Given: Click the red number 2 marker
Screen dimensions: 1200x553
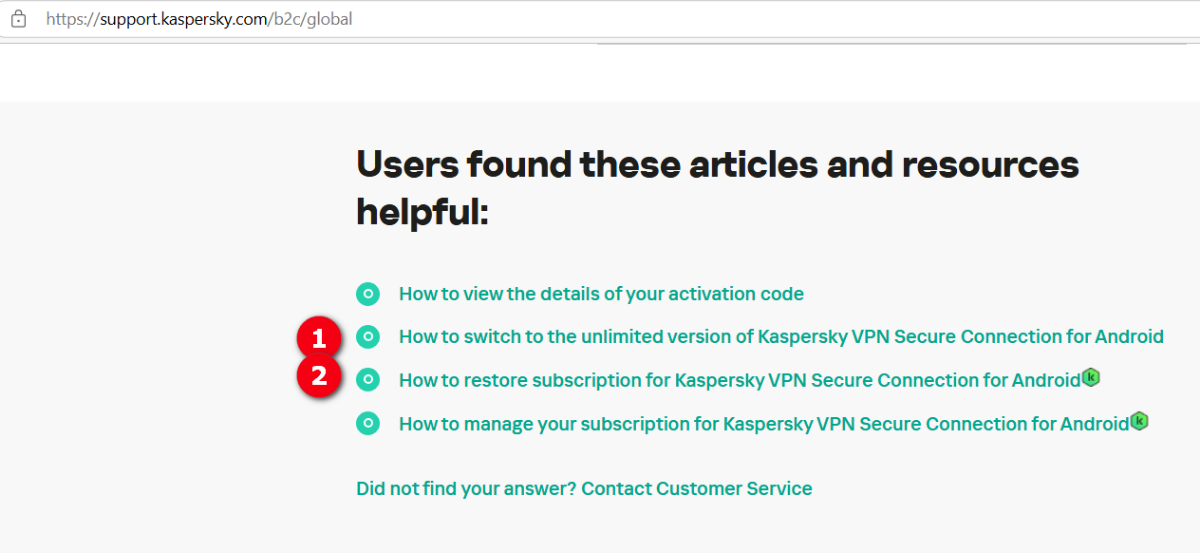Looking at the screenshot, I should (319, 377).
